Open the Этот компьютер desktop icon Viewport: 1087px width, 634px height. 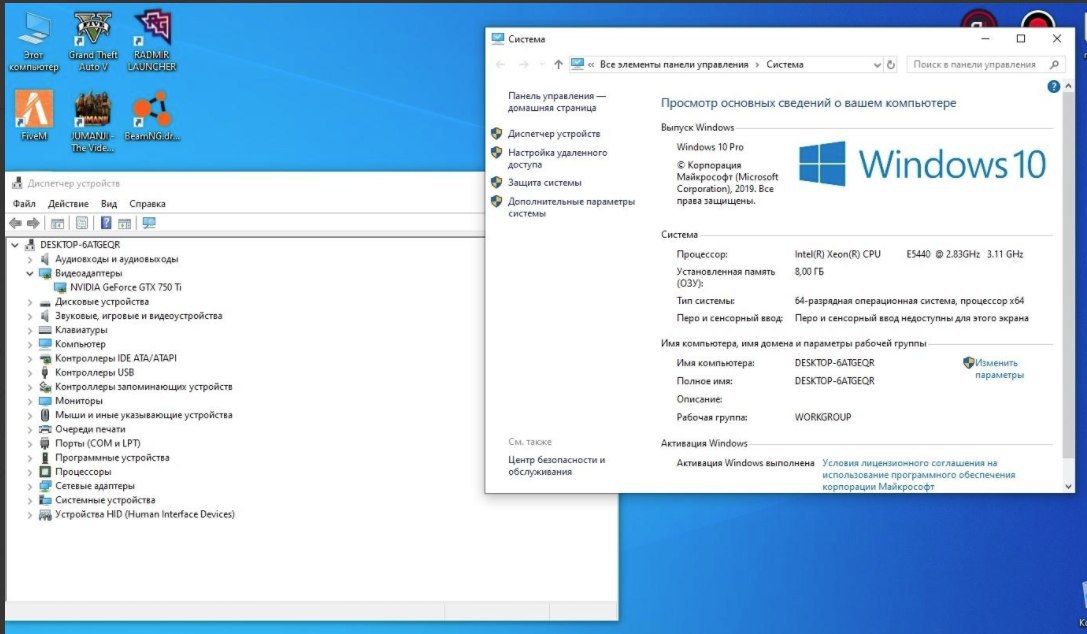point(33,42)
